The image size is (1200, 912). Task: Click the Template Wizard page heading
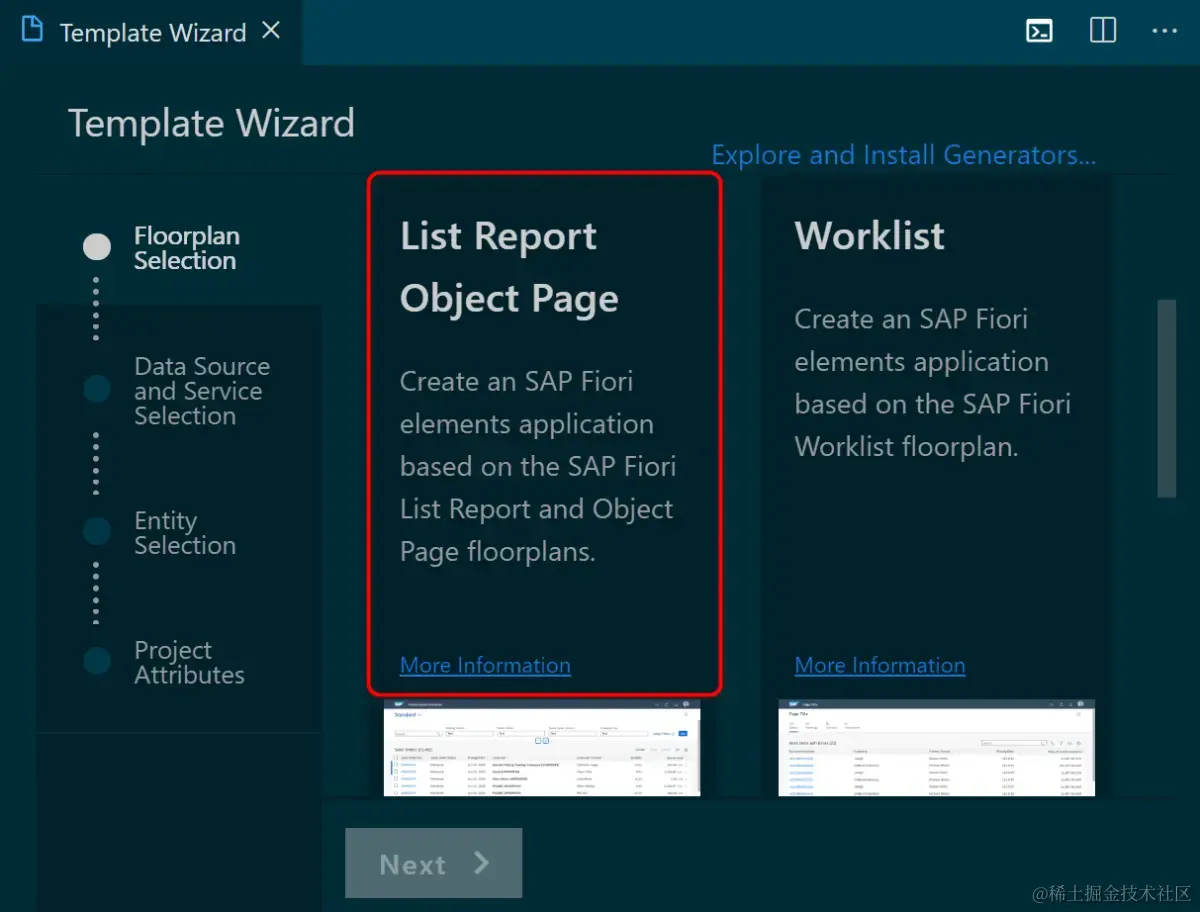tap(211, 124)
